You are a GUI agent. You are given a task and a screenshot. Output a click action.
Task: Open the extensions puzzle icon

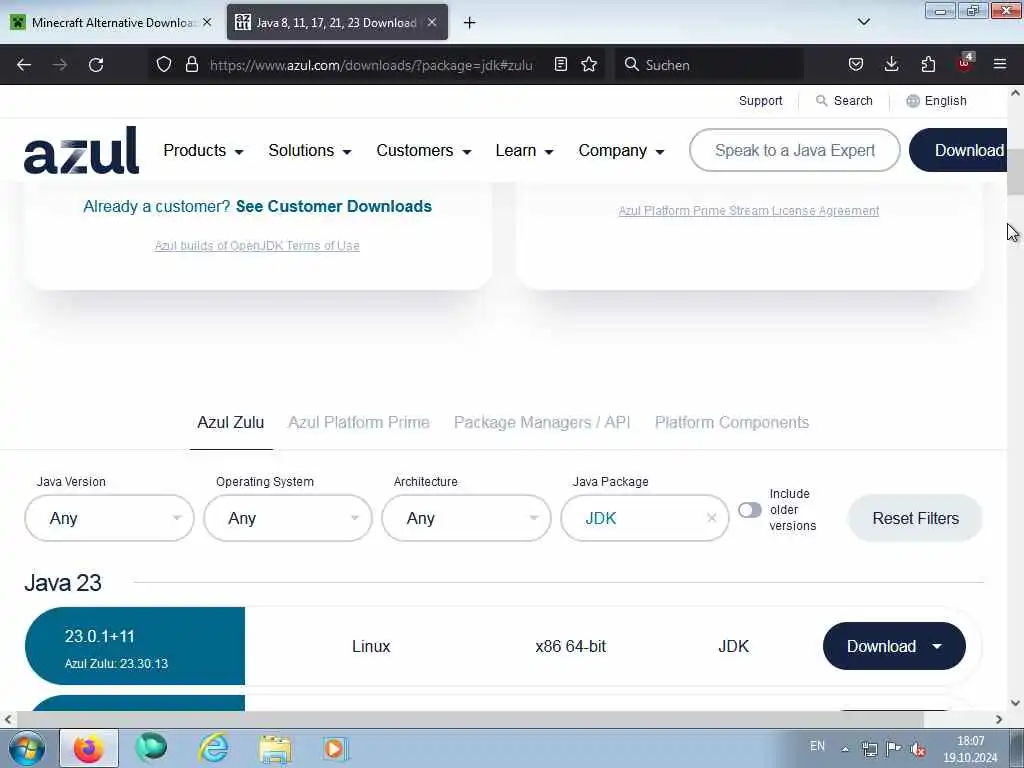928,64
